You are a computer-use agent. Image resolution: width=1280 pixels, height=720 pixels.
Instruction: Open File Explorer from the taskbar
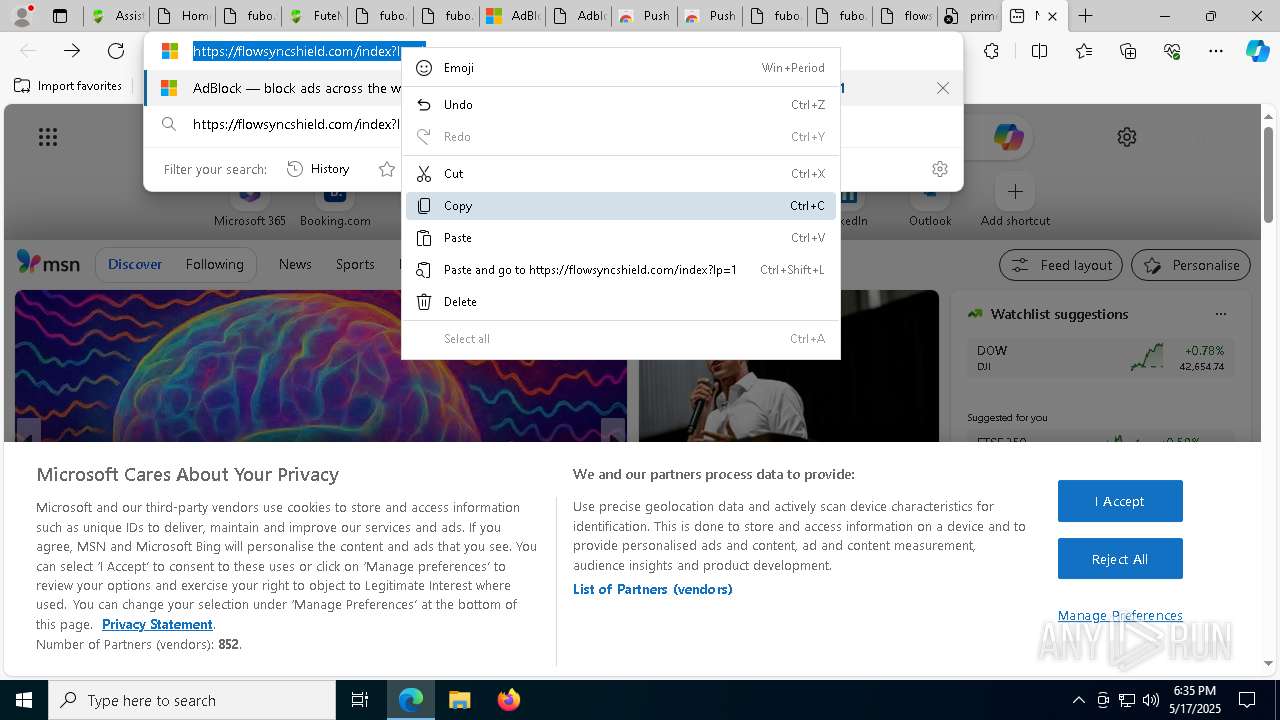coord(459,700)
